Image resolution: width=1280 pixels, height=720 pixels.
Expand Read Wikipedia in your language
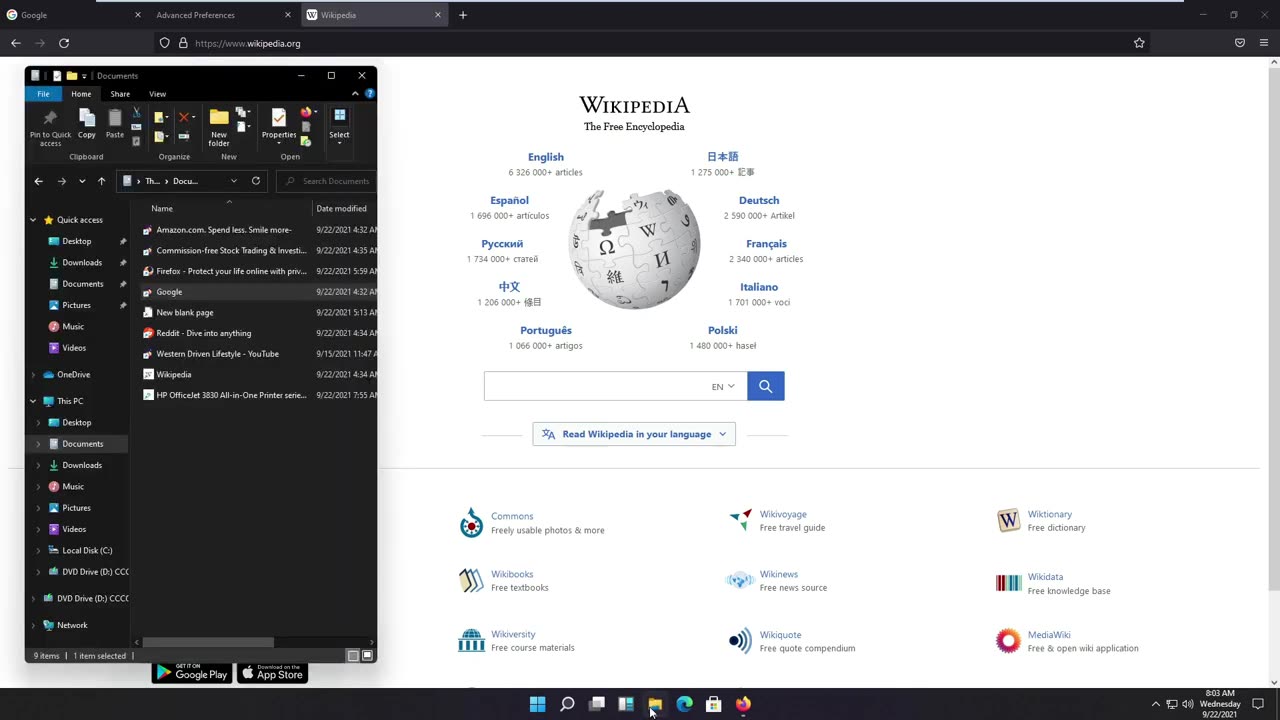click(x=634, y=434)
